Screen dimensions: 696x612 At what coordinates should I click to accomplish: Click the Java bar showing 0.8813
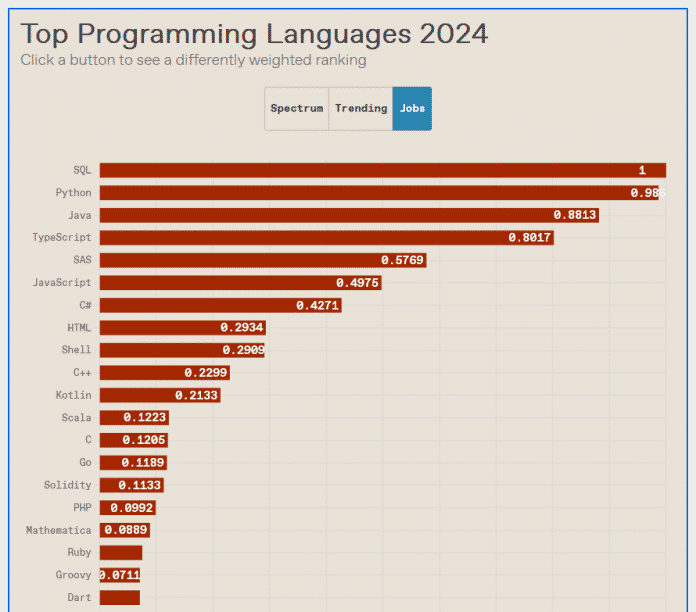[x=349, y=215]
